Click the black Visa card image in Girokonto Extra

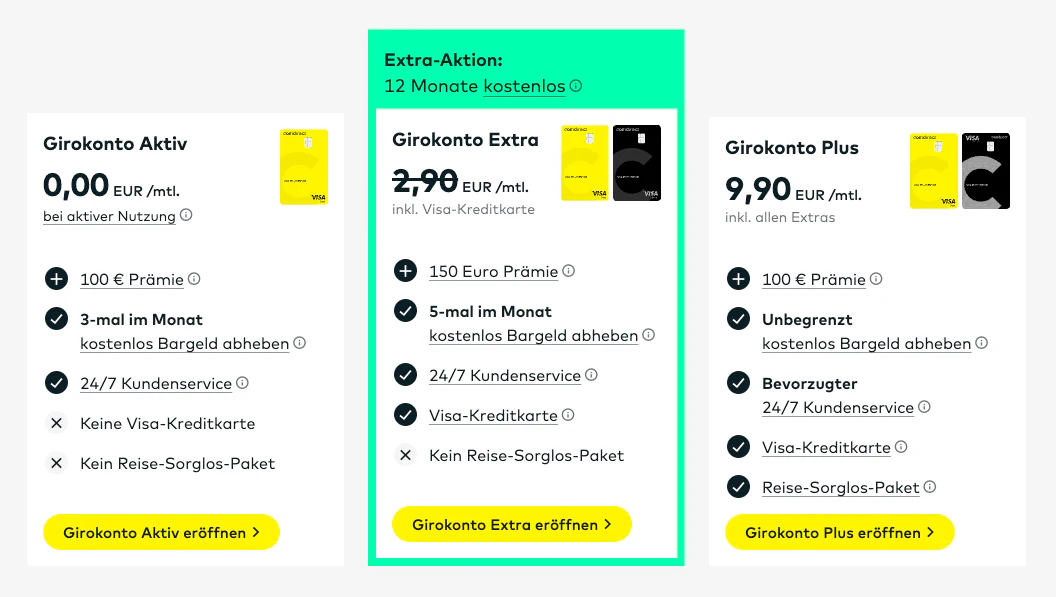[x=637, y=162]
